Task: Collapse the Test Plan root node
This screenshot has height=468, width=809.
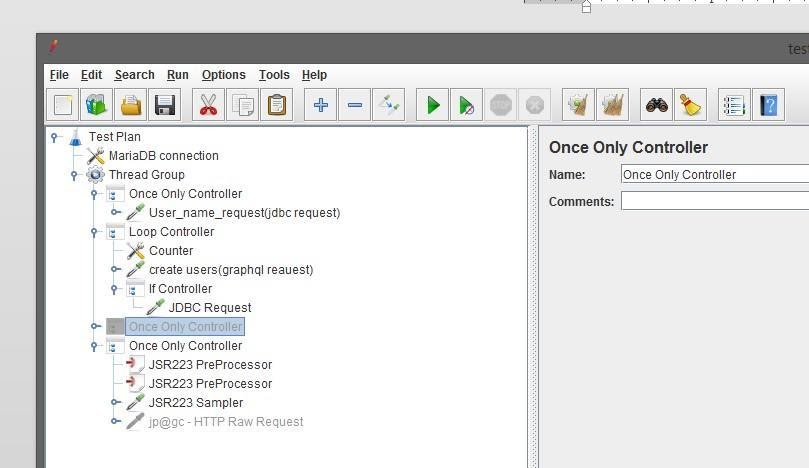Action: click(54, 137)
